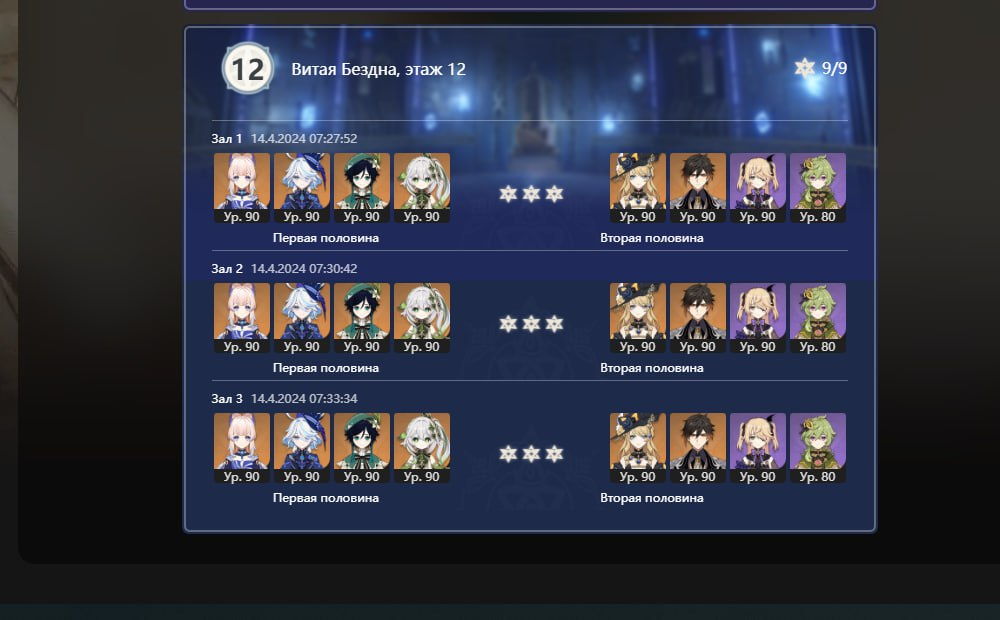
Task: Click Fischl portrait in Зал 3 second half
Action: point(758,448)
